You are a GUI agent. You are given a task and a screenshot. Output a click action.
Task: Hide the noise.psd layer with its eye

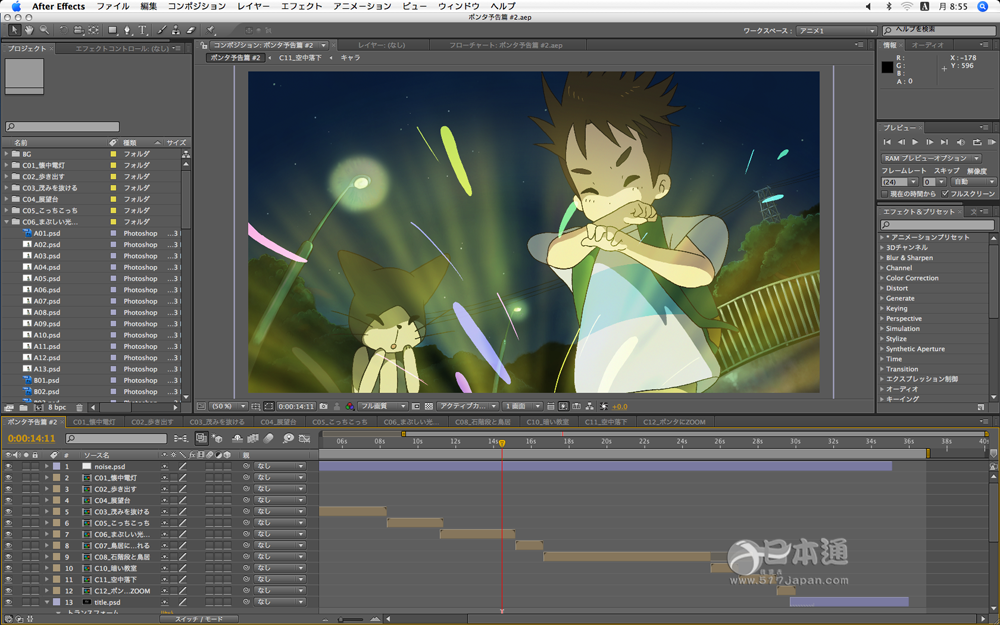9,466
